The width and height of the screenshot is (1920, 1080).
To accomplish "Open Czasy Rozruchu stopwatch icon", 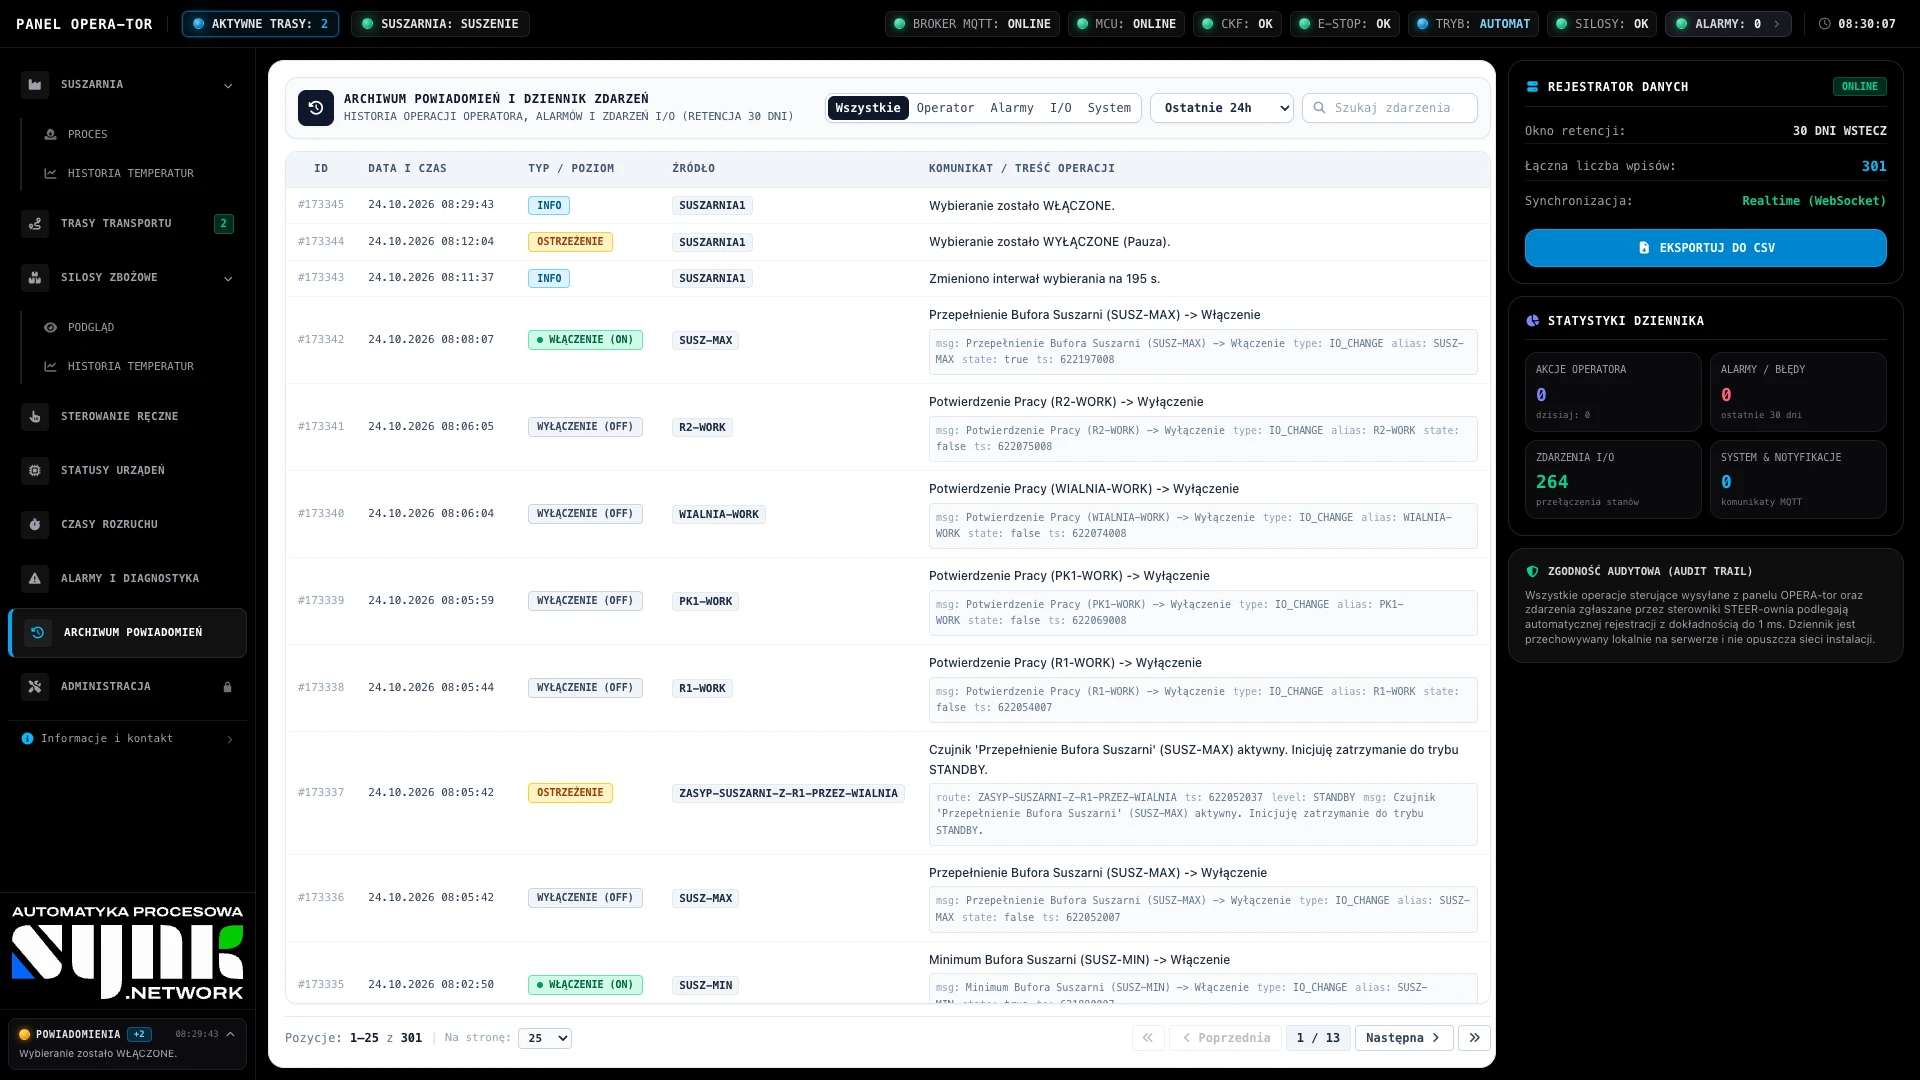I will click(x=35, y=525).
